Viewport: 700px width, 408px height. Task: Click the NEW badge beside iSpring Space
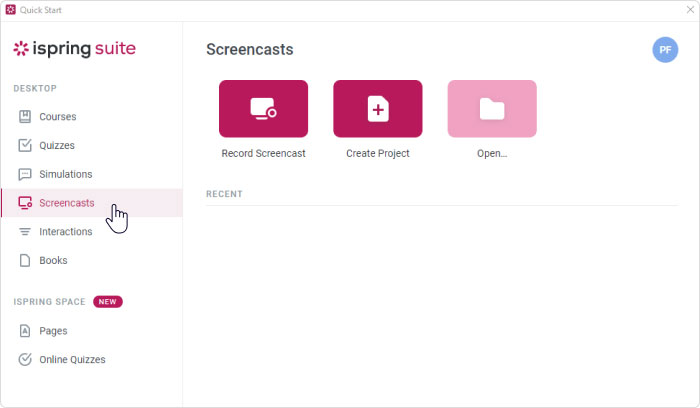[108, 301]
